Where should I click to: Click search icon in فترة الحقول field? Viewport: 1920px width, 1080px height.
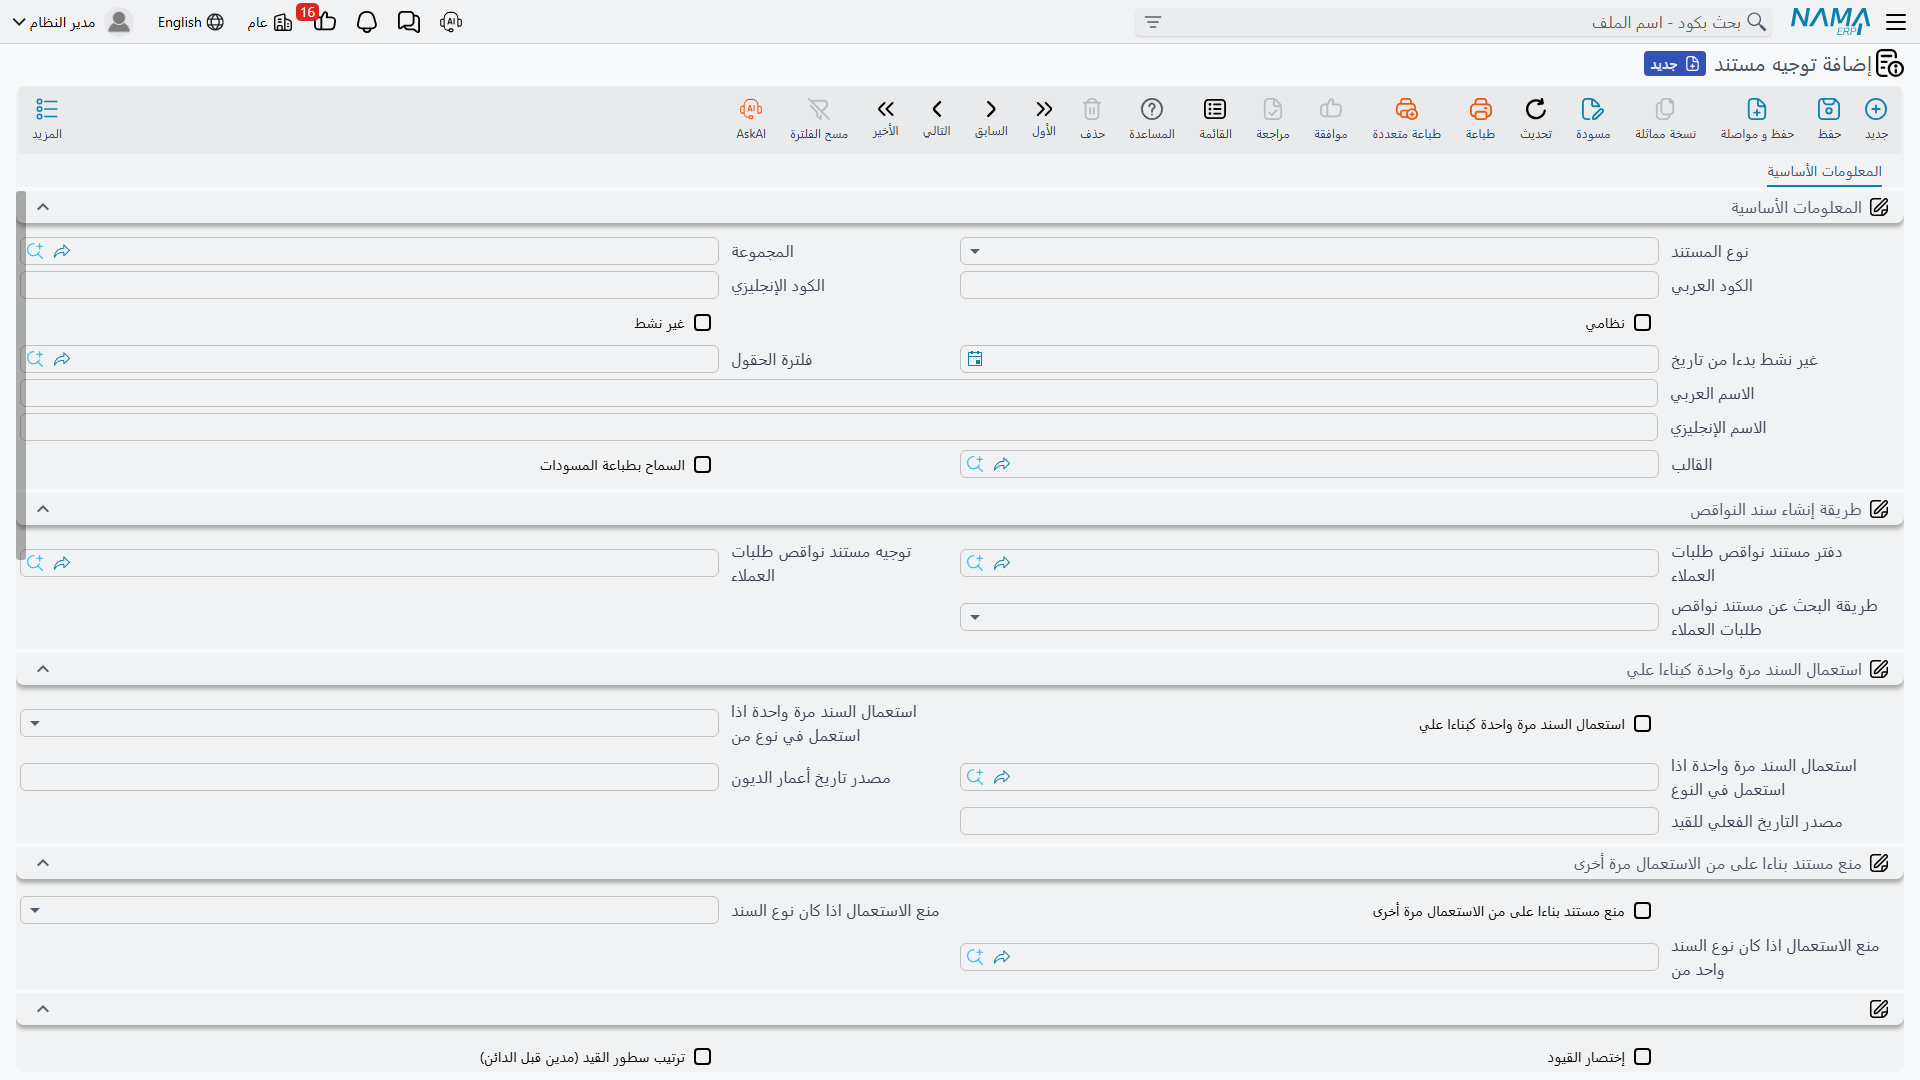(x=35, y=359)
